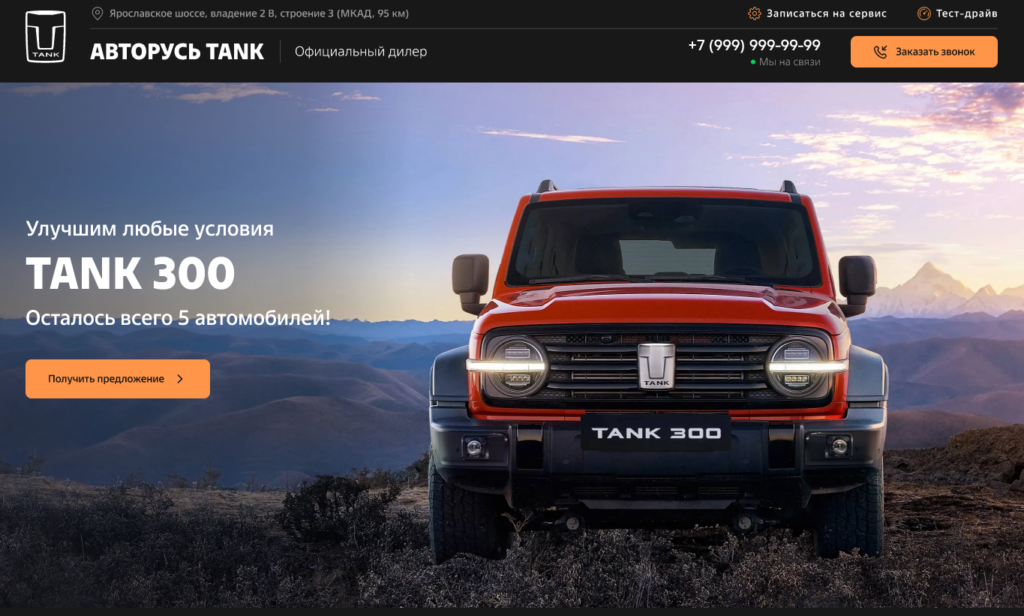Click the gear icon for service booking
The image size is (1024, 616).
click(754, 14)
